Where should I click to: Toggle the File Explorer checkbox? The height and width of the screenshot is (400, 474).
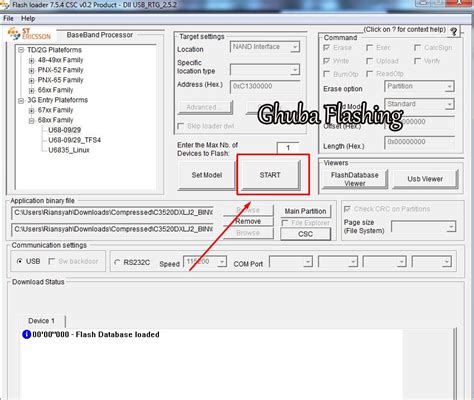point(285,223)
